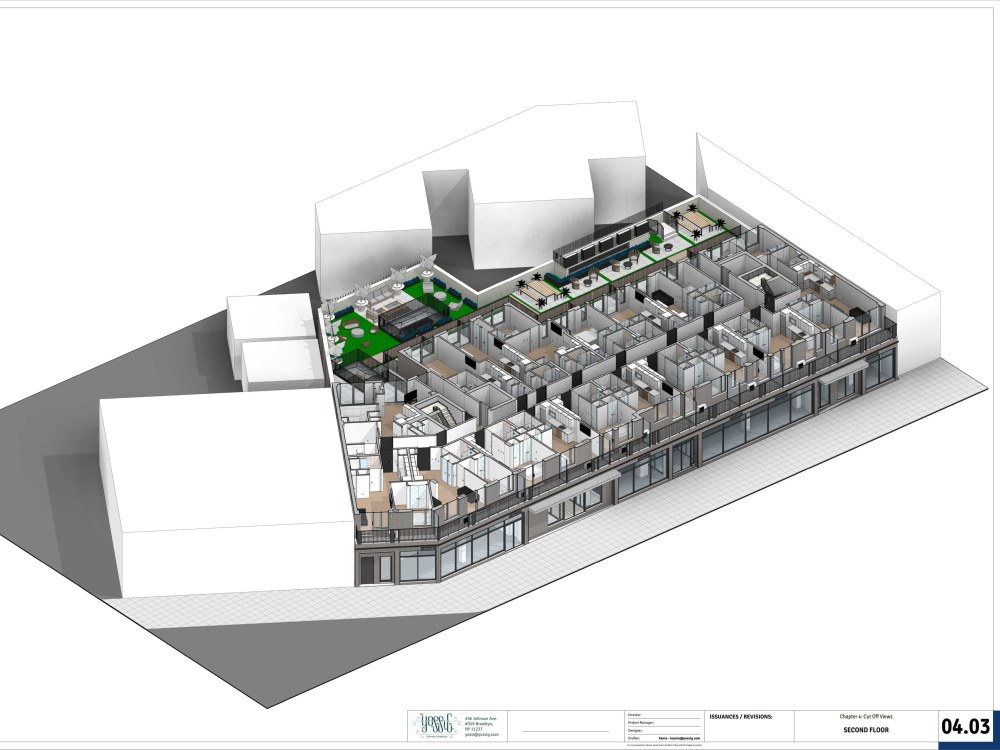Click the 456 Johnson Ave. address line
Screen dimensions: 1000x750
(x=482, y=718)
